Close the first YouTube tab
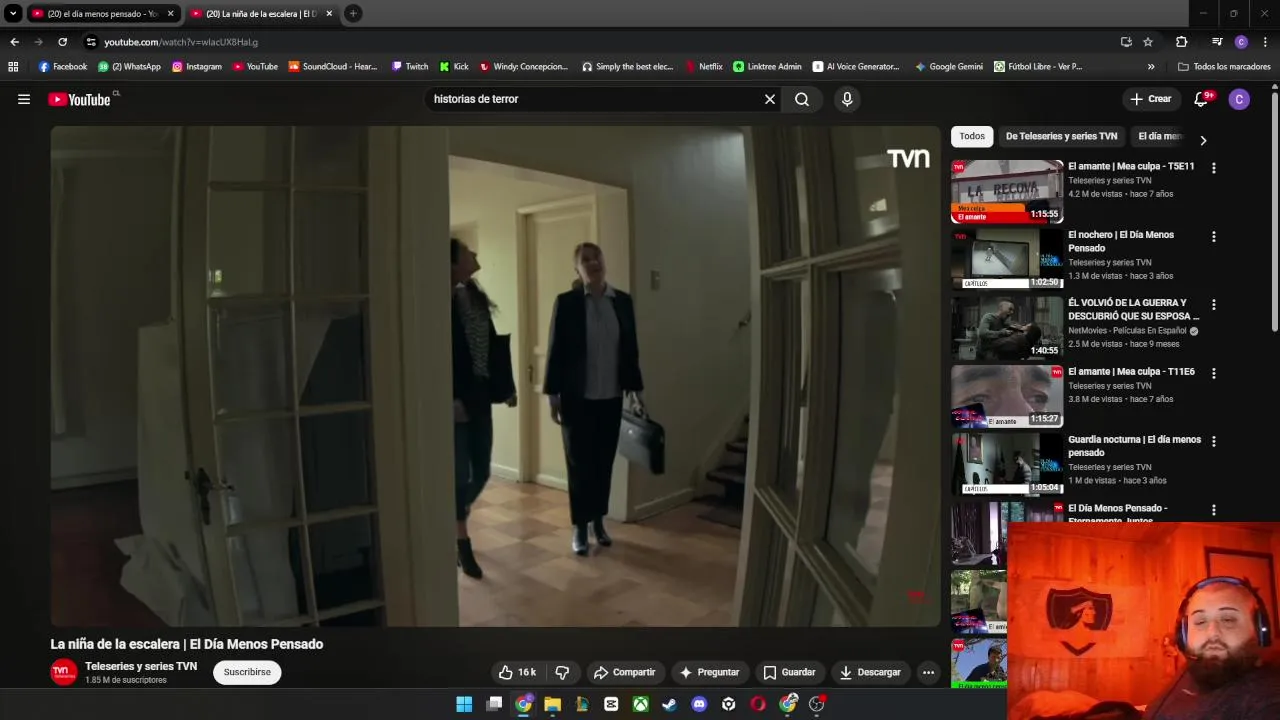Viewport: 1280px width, 720px height. [170, 14]
